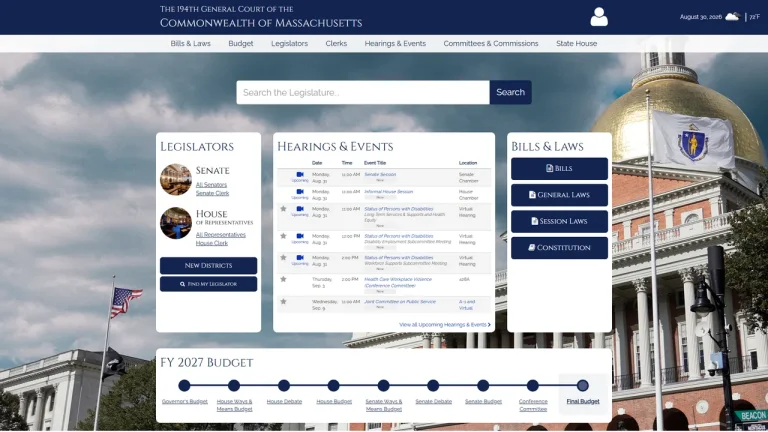Open the Final Budget text link

click(583, 401)
